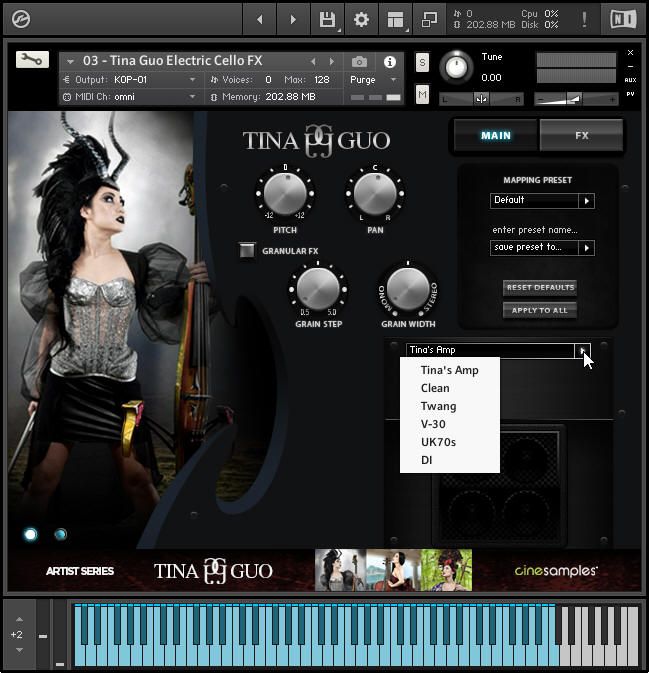Click the header volume slider
Screen dimensions: 649x673
576,100
